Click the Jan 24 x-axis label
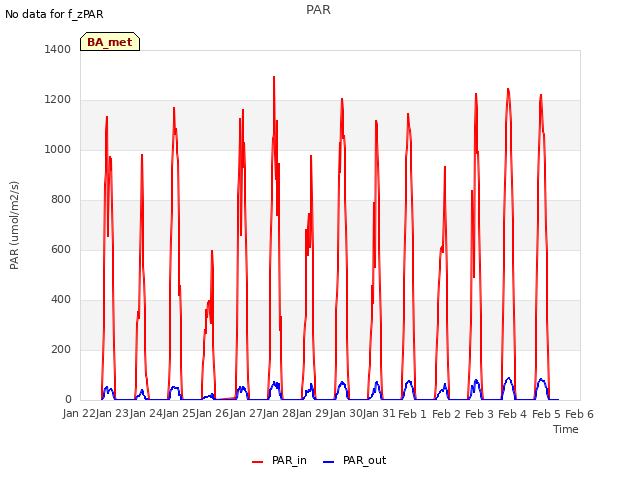This screenshot has width=640, height=480. tap(146, 414)
